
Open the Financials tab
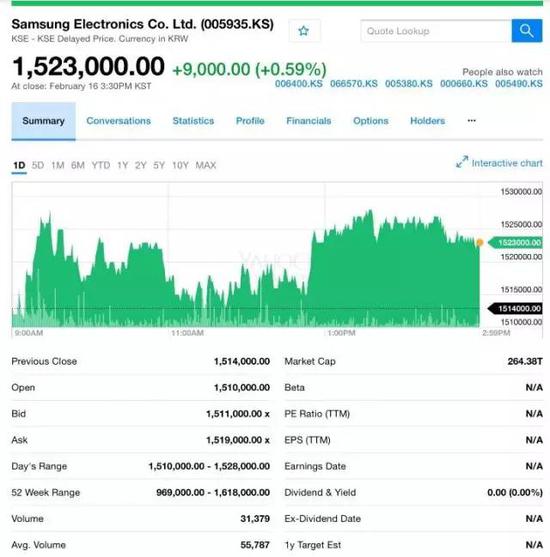[309, 121]
